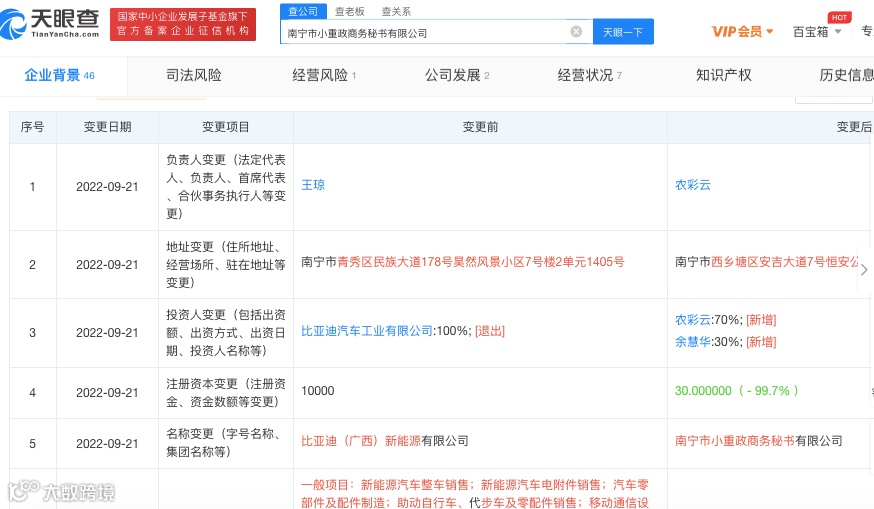This screenshot has height=509, width=874.
Task: Click the new capital 30.000000 (-99.7%) value
Action: coord(736,391)
